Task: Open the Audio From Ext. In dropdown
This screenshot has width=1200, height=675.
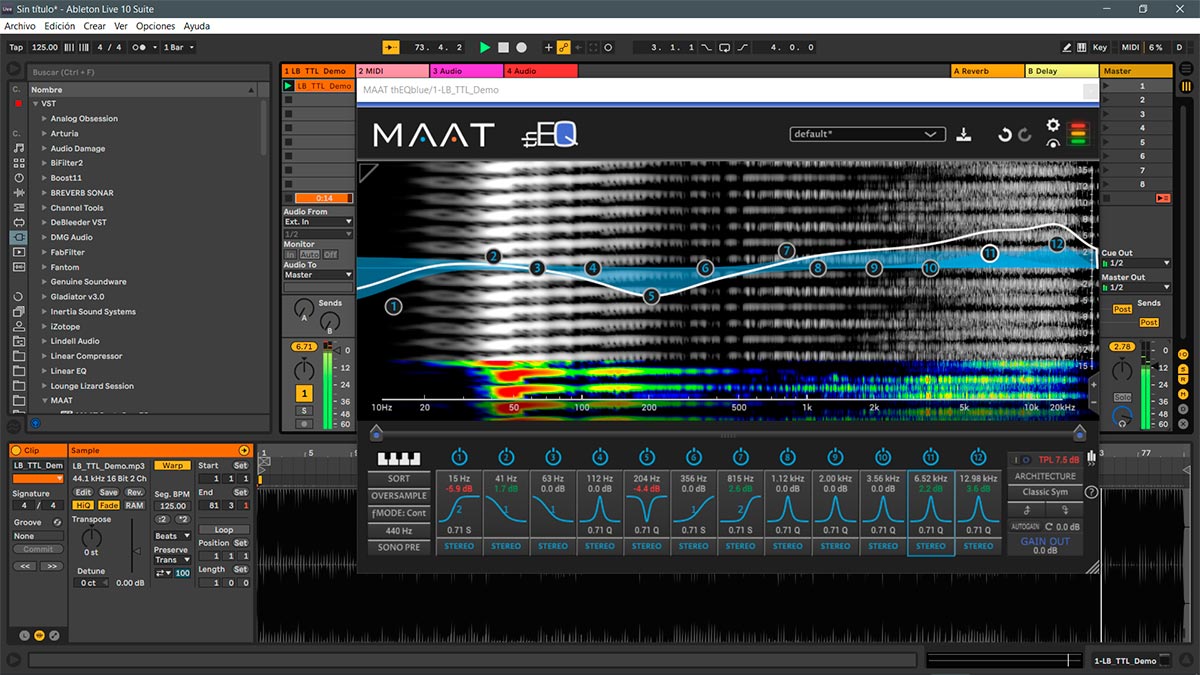Action: (318, 222)
